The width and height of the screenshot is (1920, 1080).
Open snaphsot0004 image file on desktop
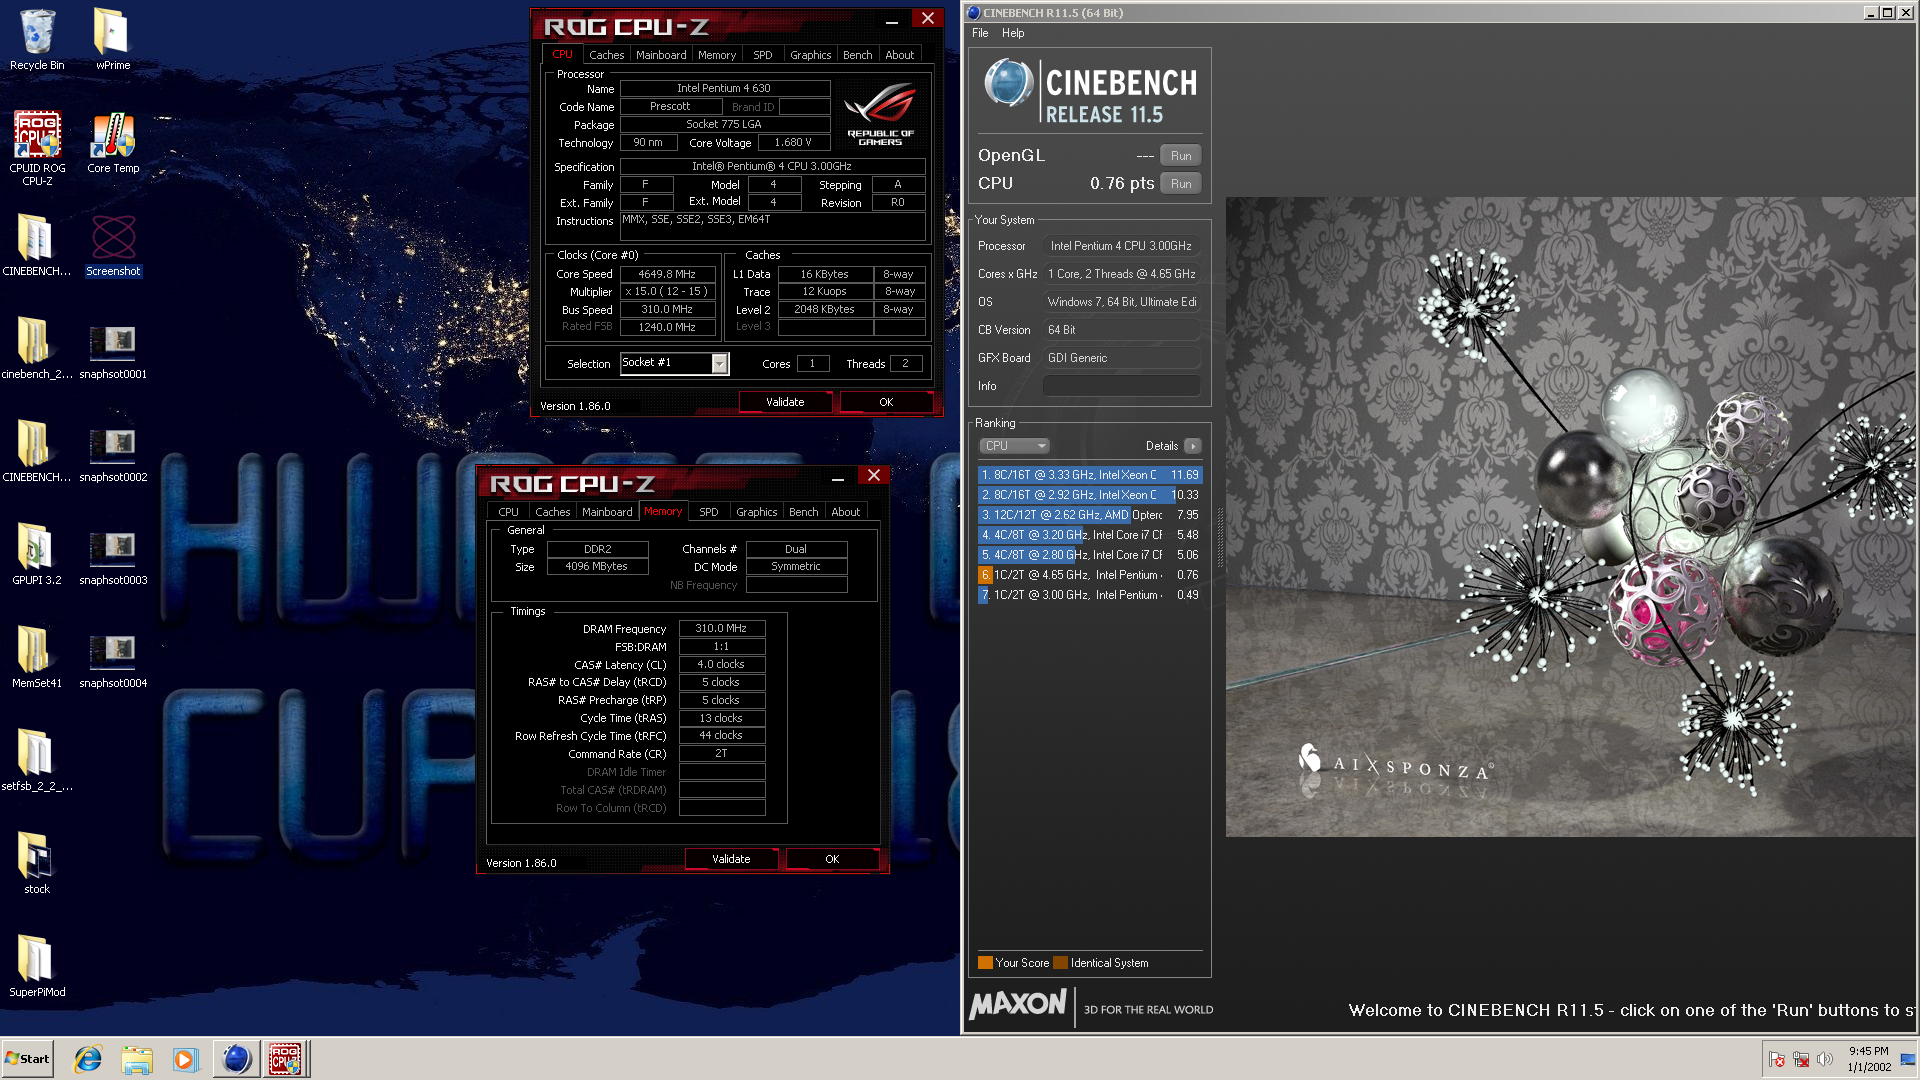pos(113,659)
